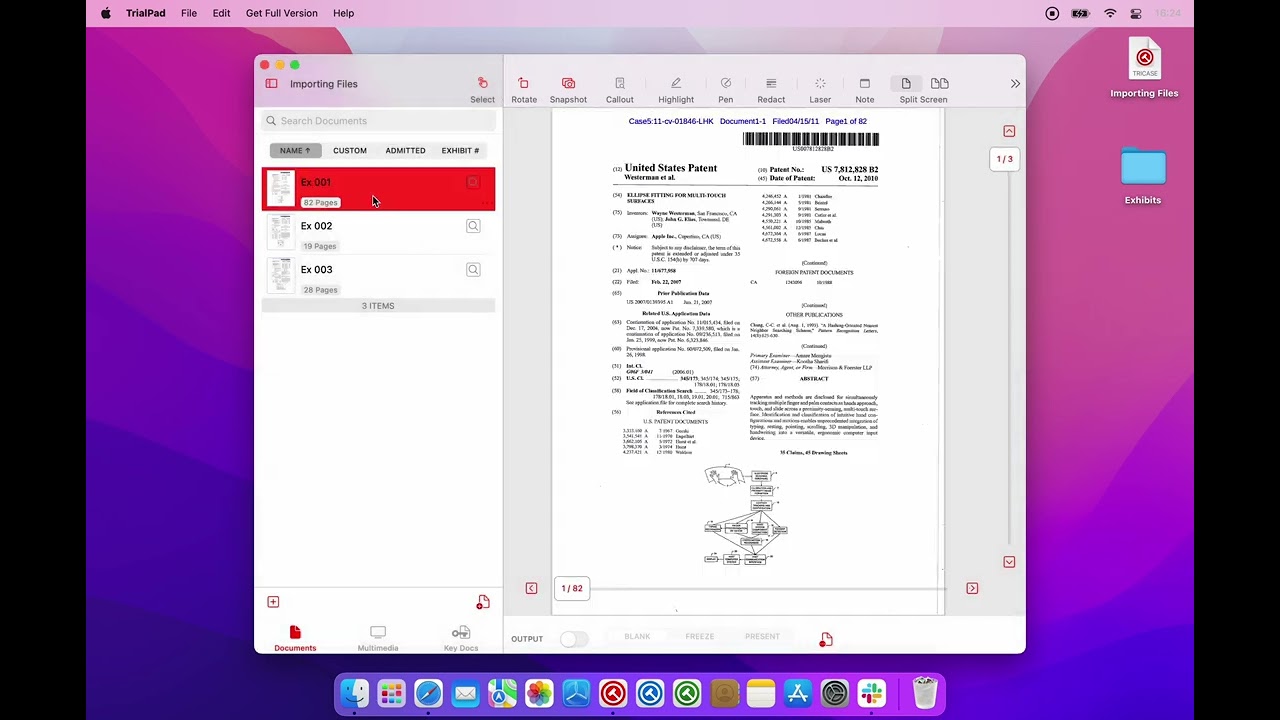This screenshot has height=720, width=1280.
Task: Open the Edit menu
Action: pyautogui.click(x=221, y=13)
